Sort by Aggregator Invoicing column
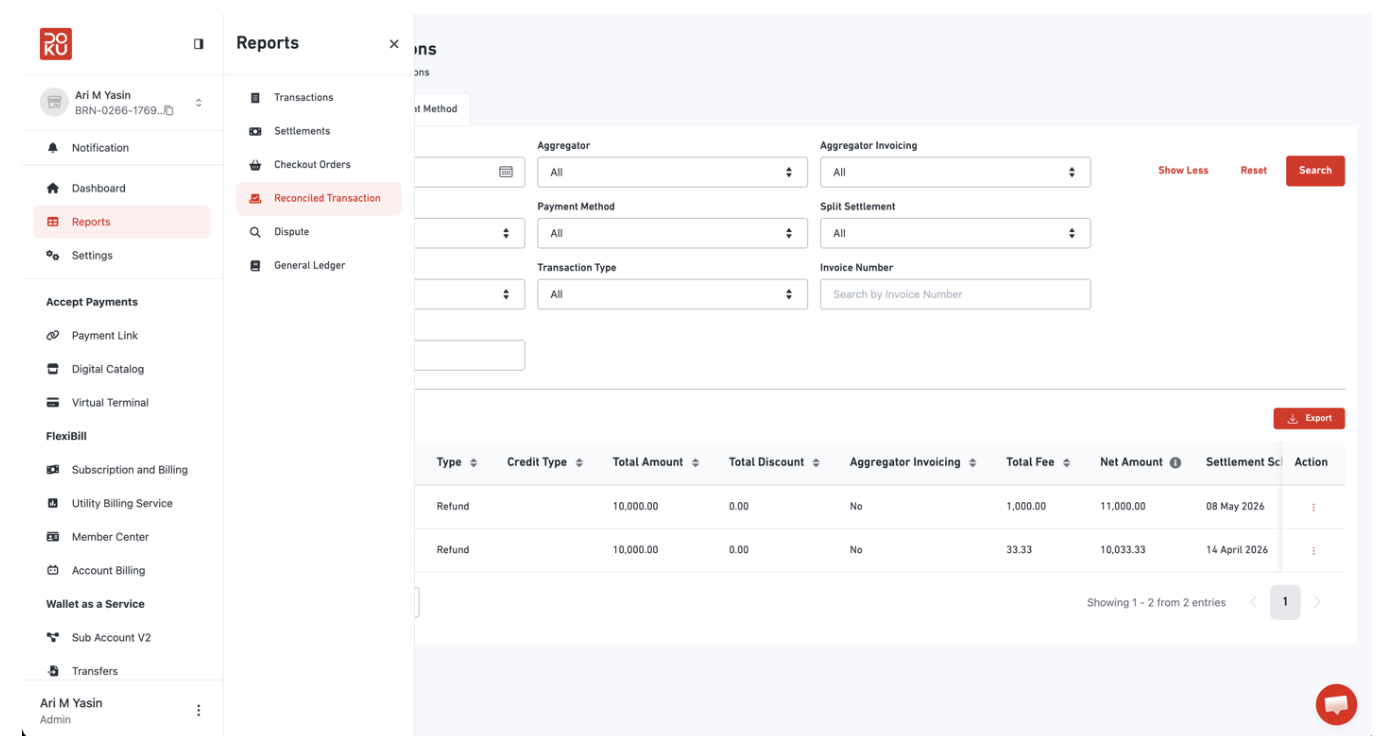Viewport: 1384px width, 748px height. (972, 463)
